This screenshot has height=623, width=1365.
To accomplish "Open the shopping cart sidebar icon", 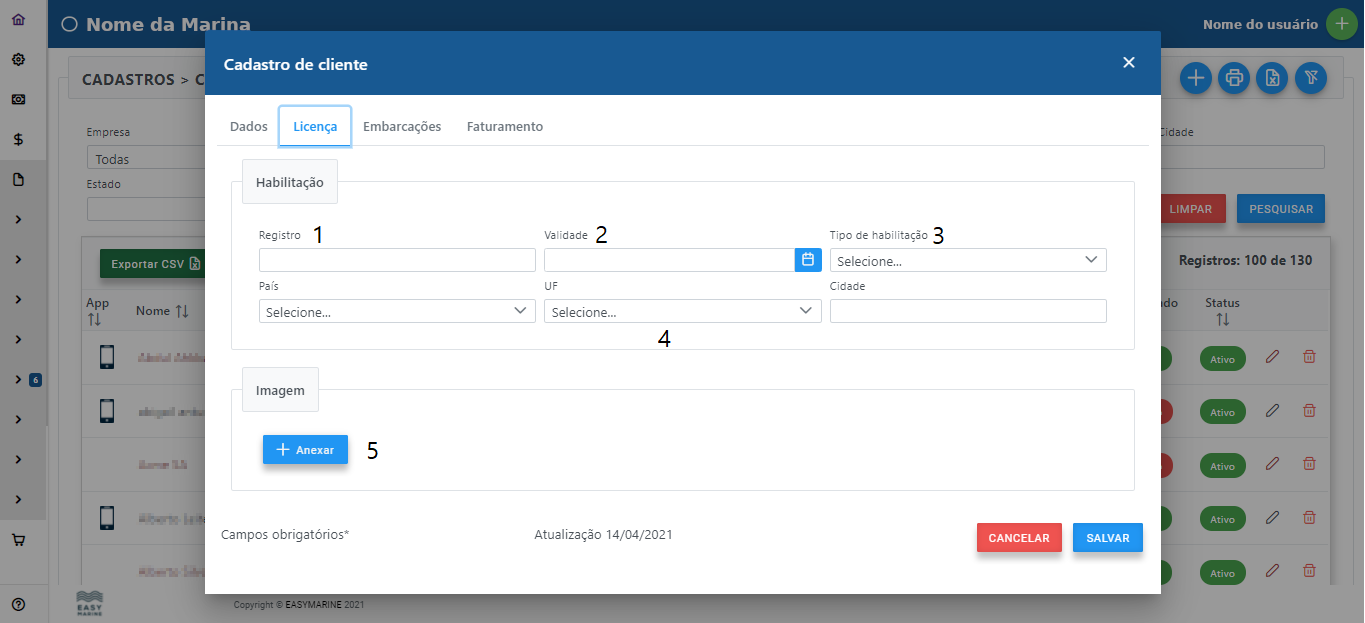I will 18,540.
